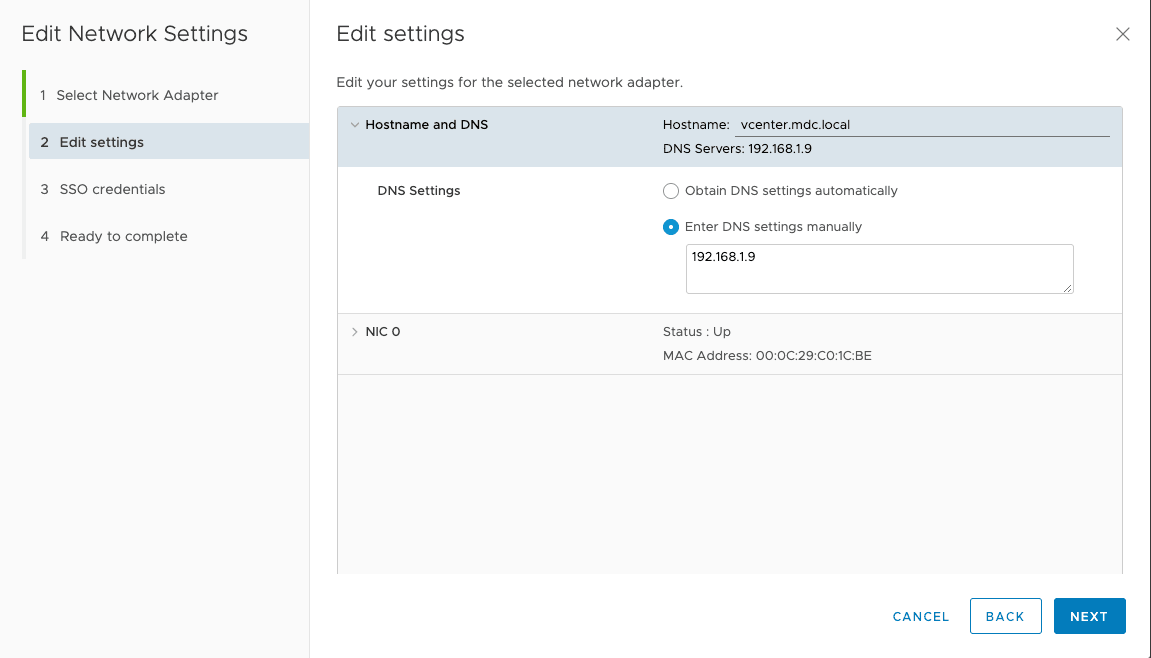Screen dimensions: 1151x658
Task: Open step 2 Edit settings
Action: 101,142
